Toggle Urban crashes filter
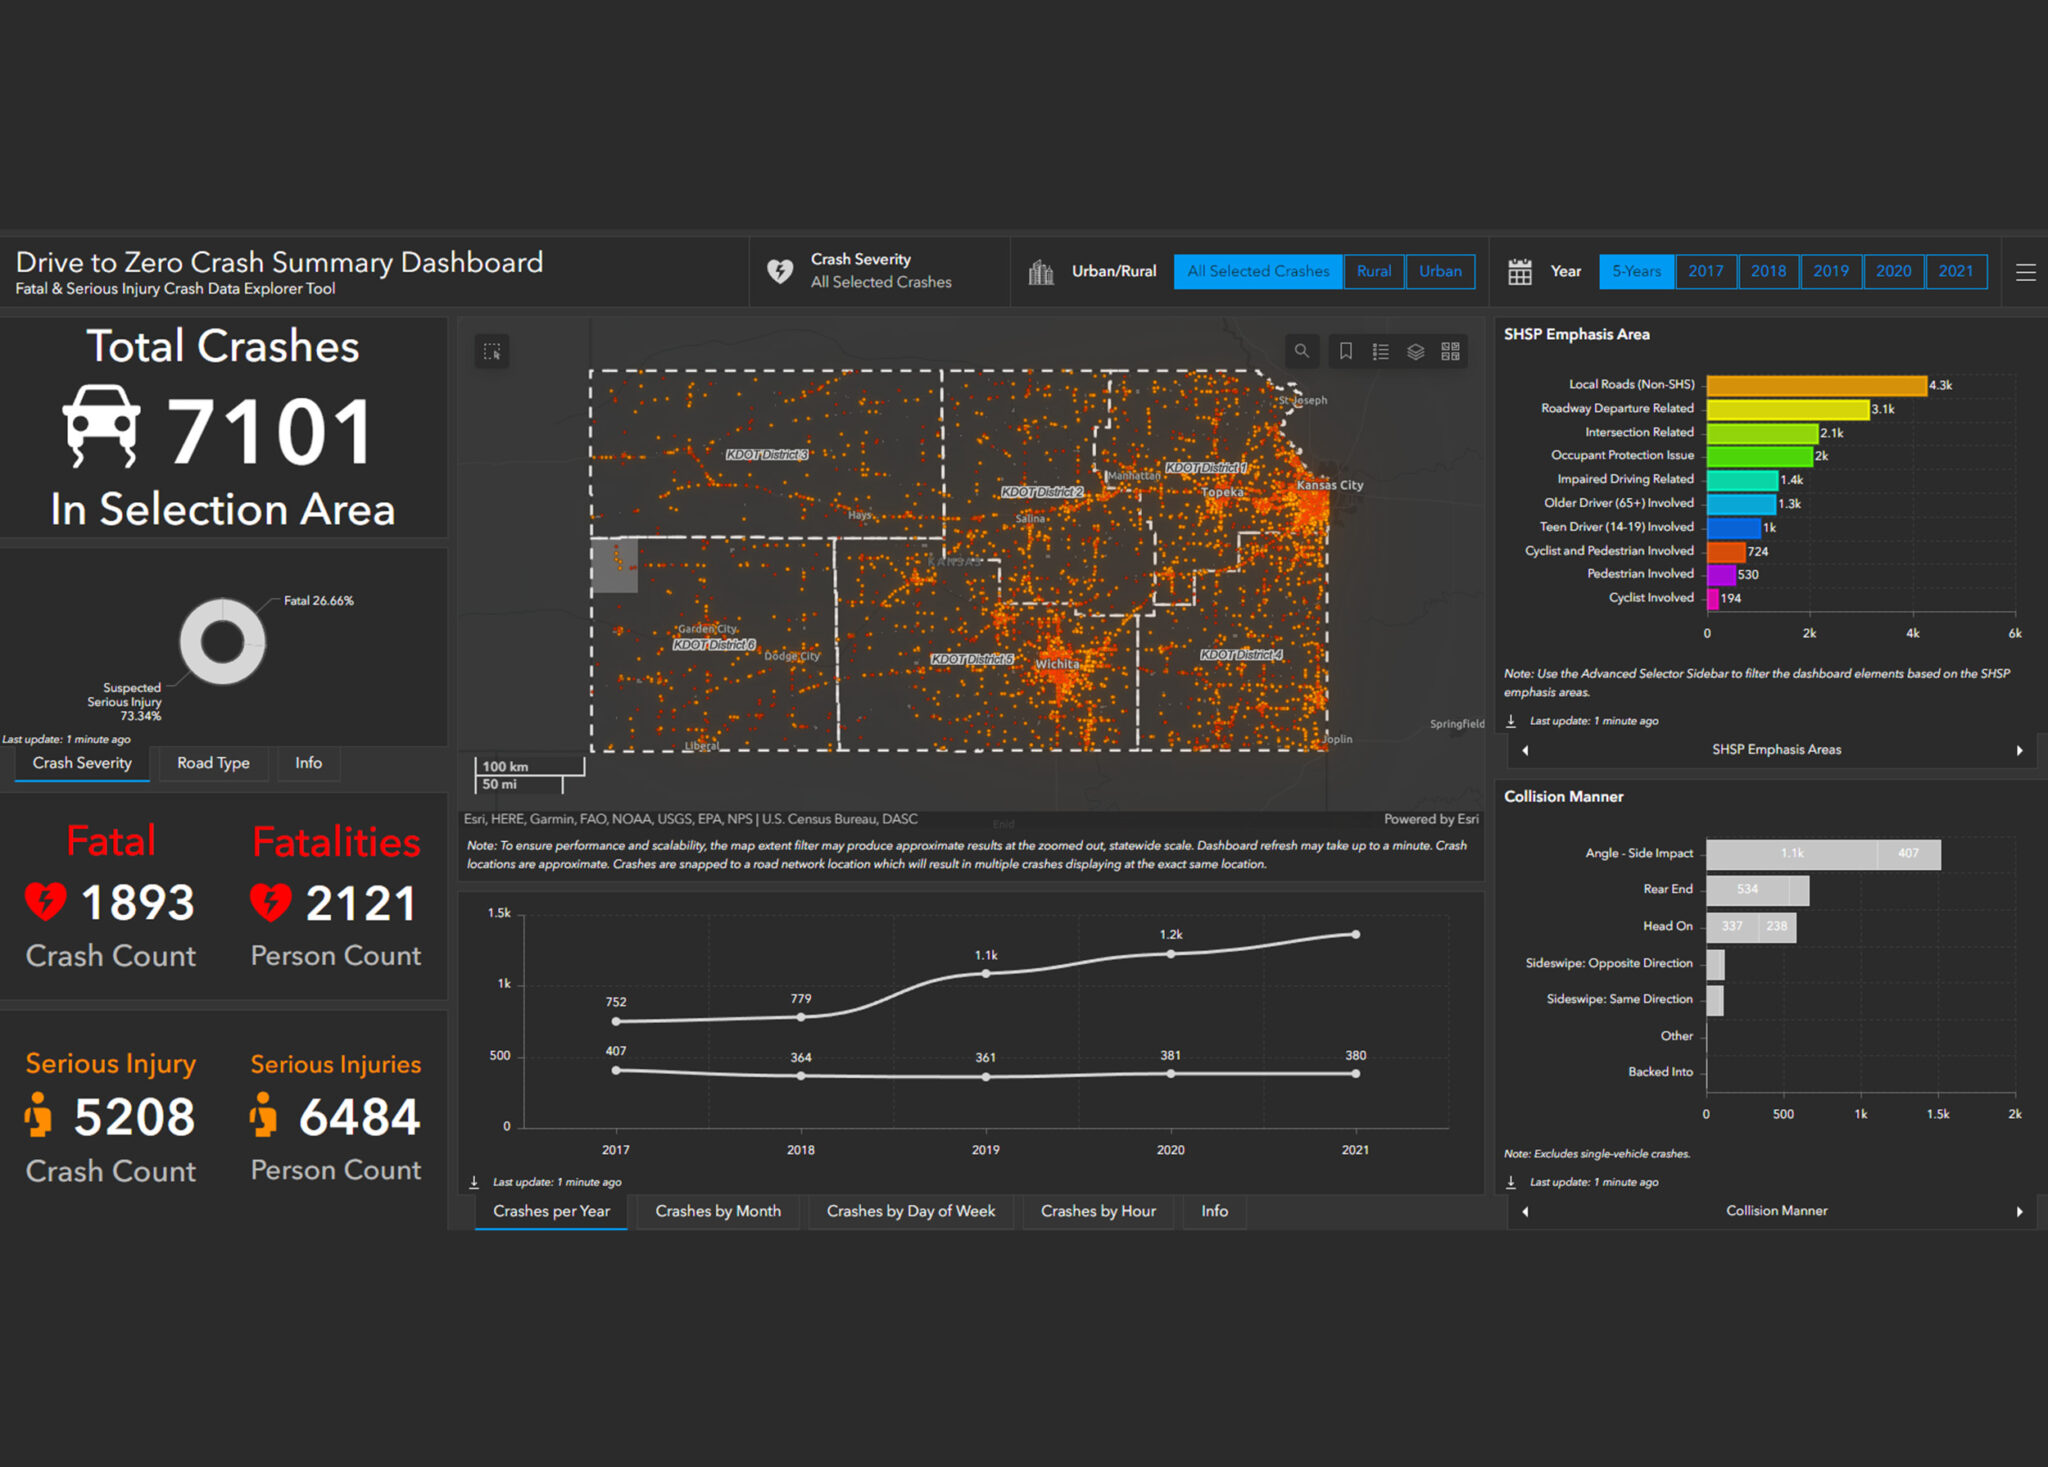The width and height of the screenshot is (2048, 1467). (x=1440, y=271)
